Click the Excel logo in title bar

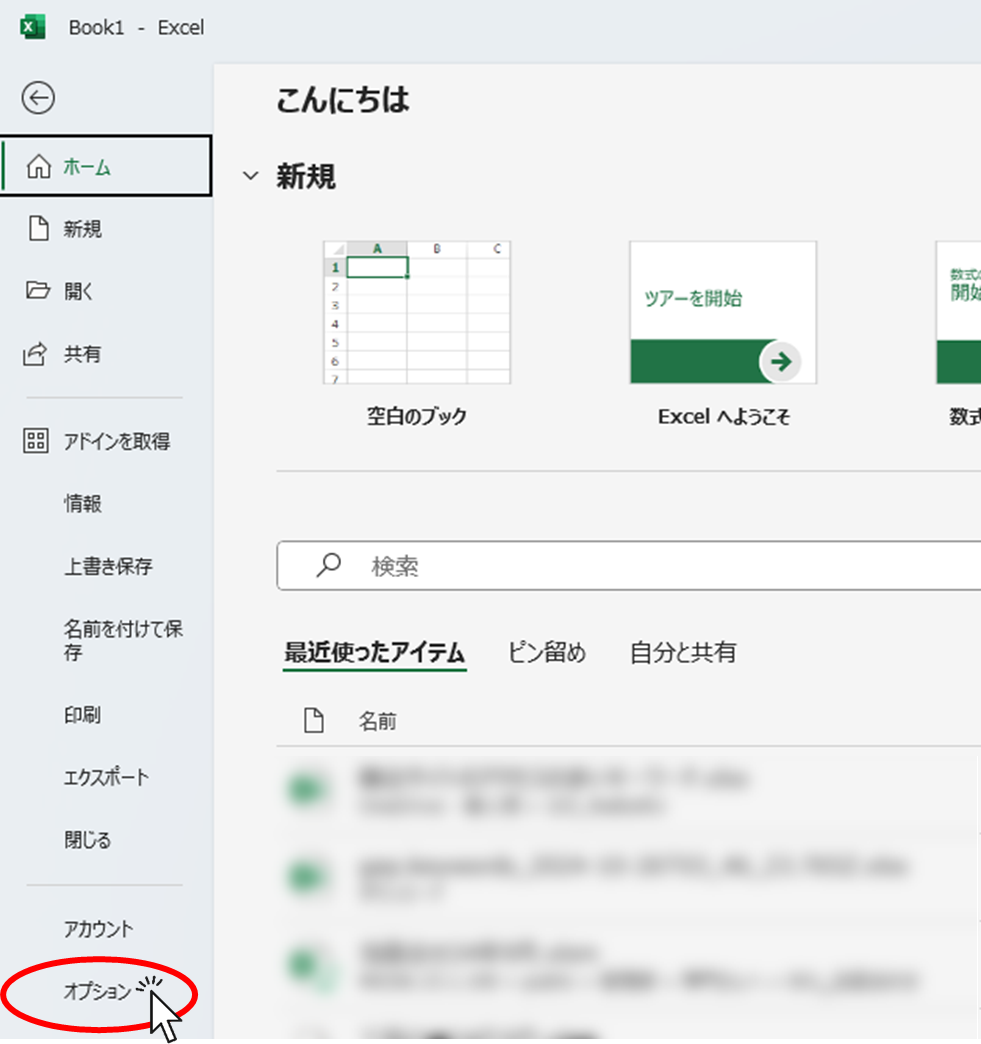point(33,27)
